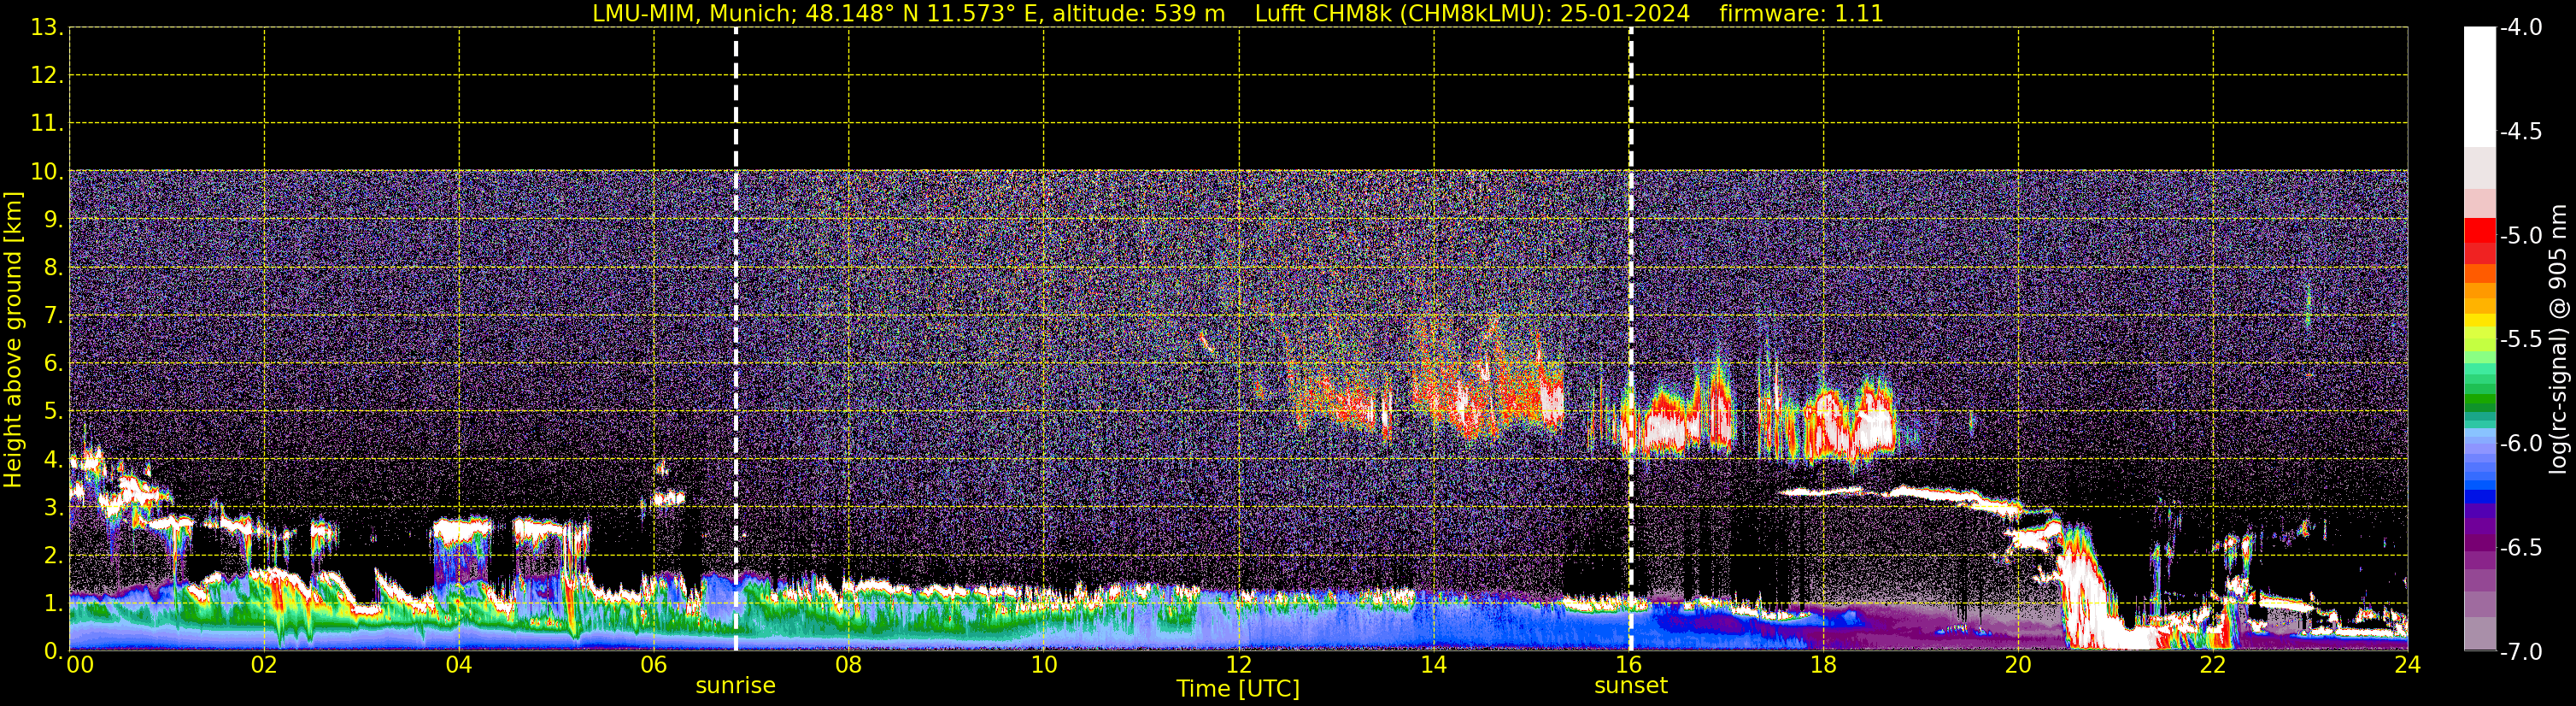Pick the white band at the colorbar top
This screenshot has height=706, width=2576.
(2479, 87)
